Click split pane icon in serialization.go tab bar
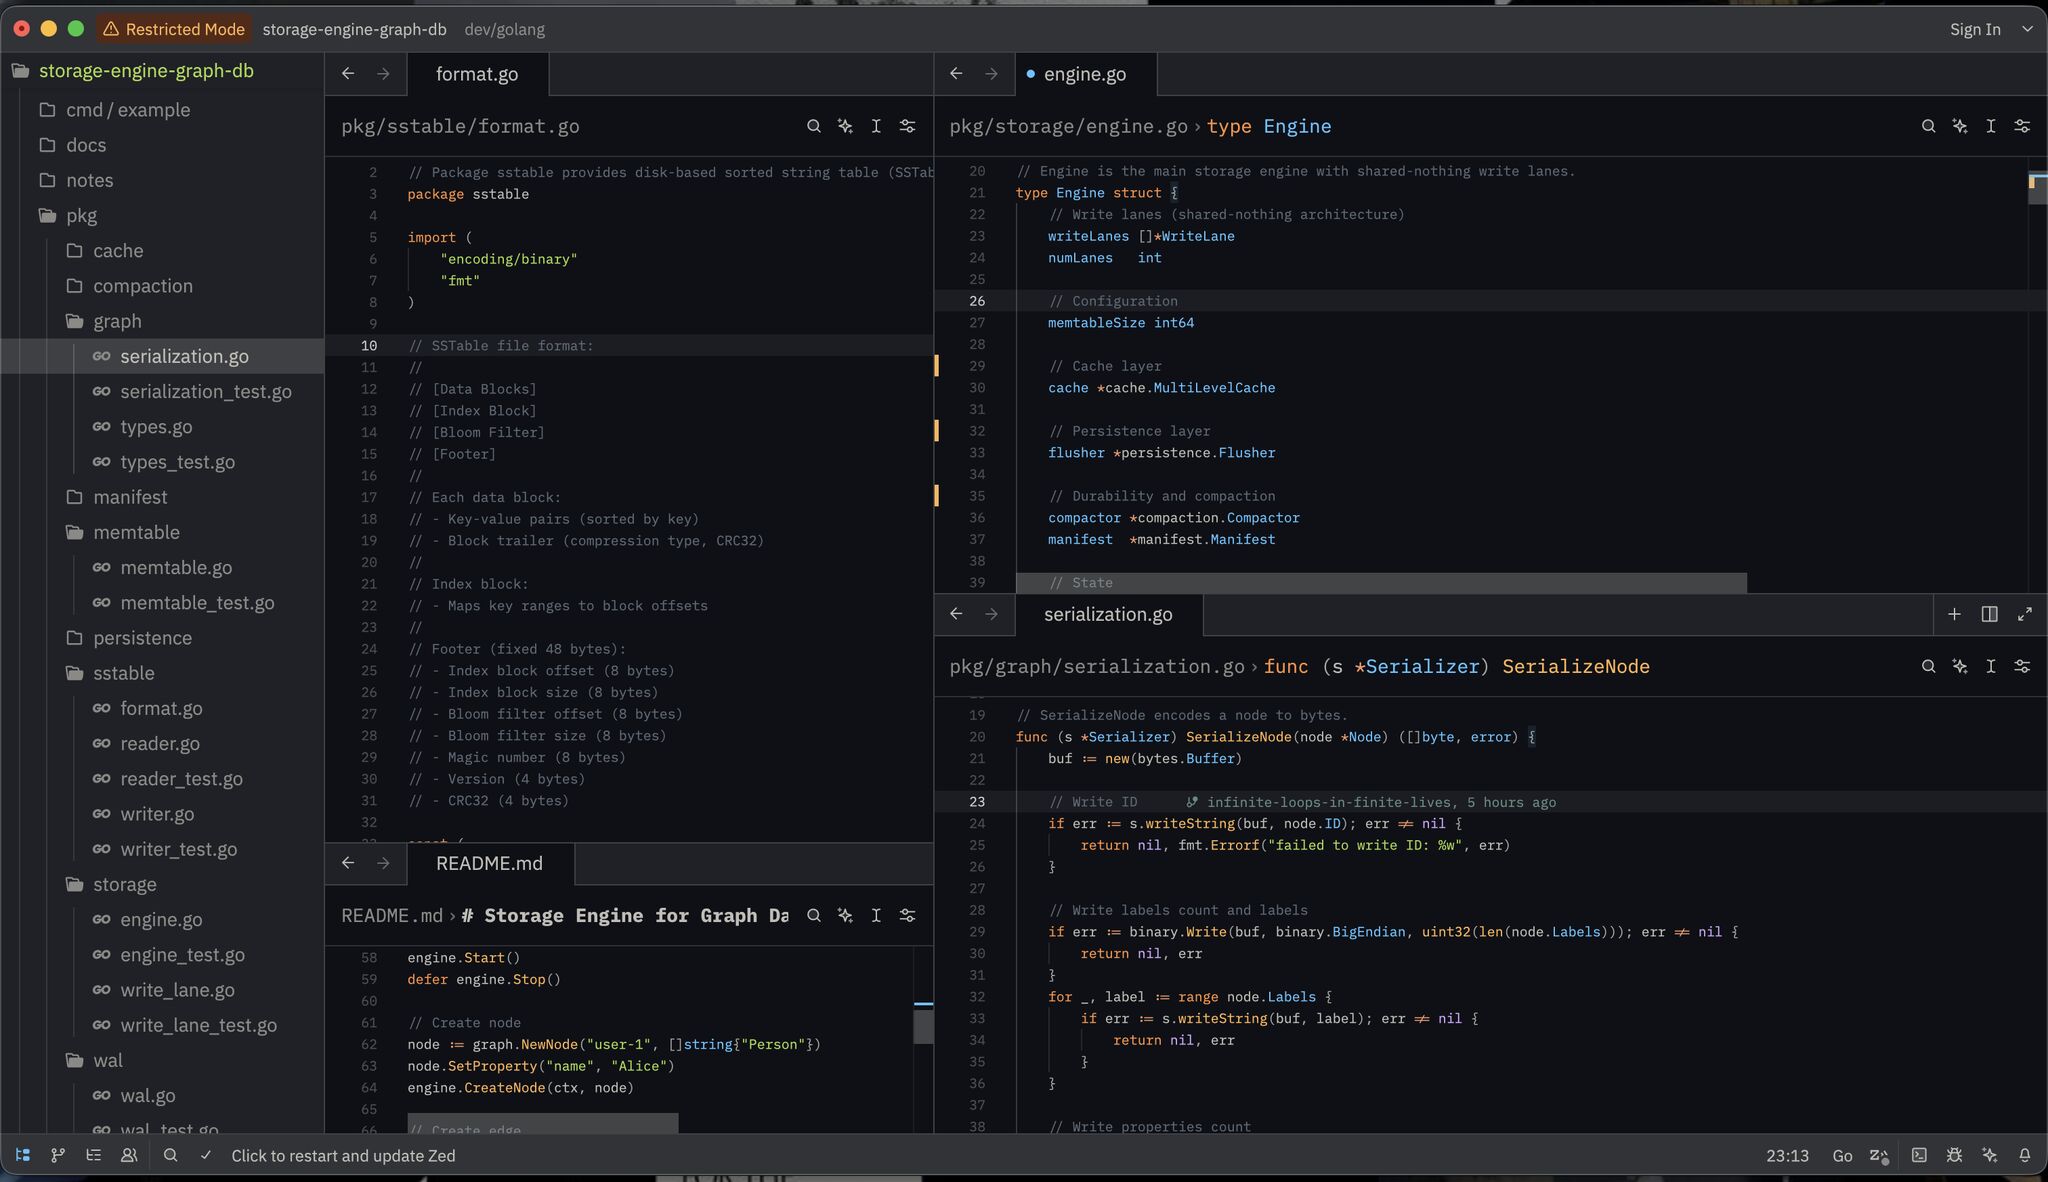 tap(1990, 614)
